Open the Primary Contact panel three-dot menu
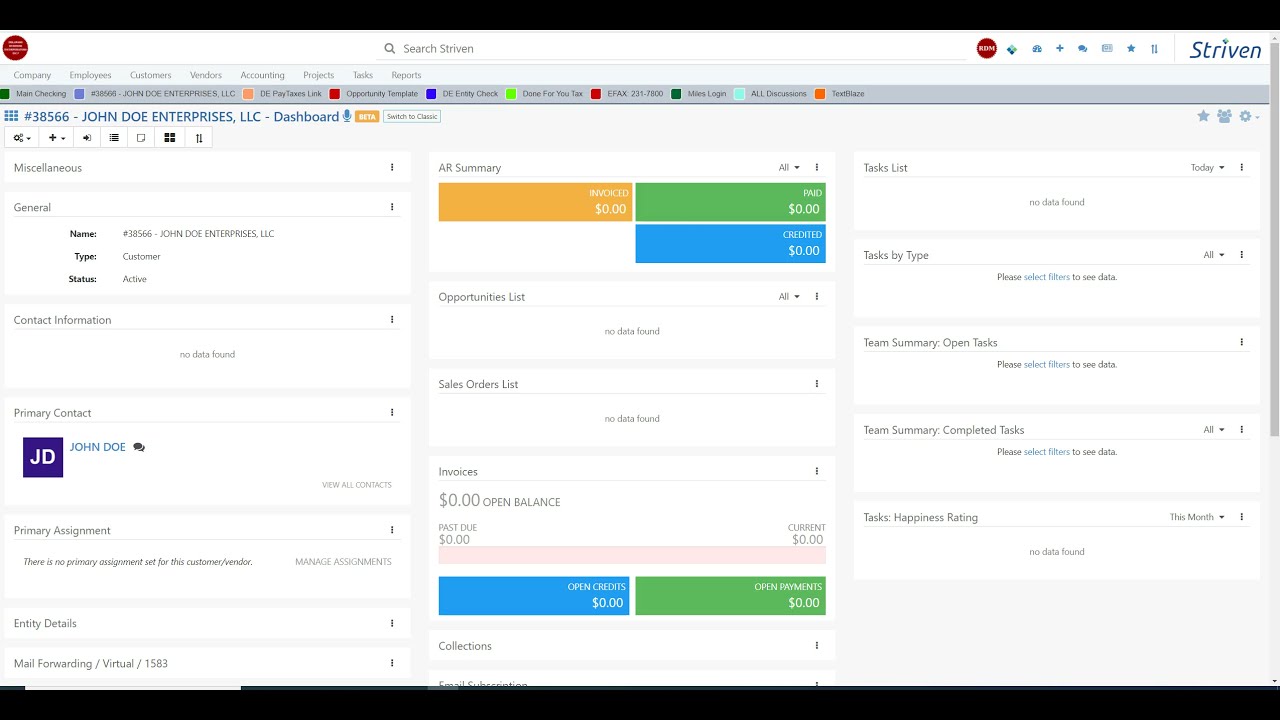Viewport: 1280px width, 720px height. point(392,412)
